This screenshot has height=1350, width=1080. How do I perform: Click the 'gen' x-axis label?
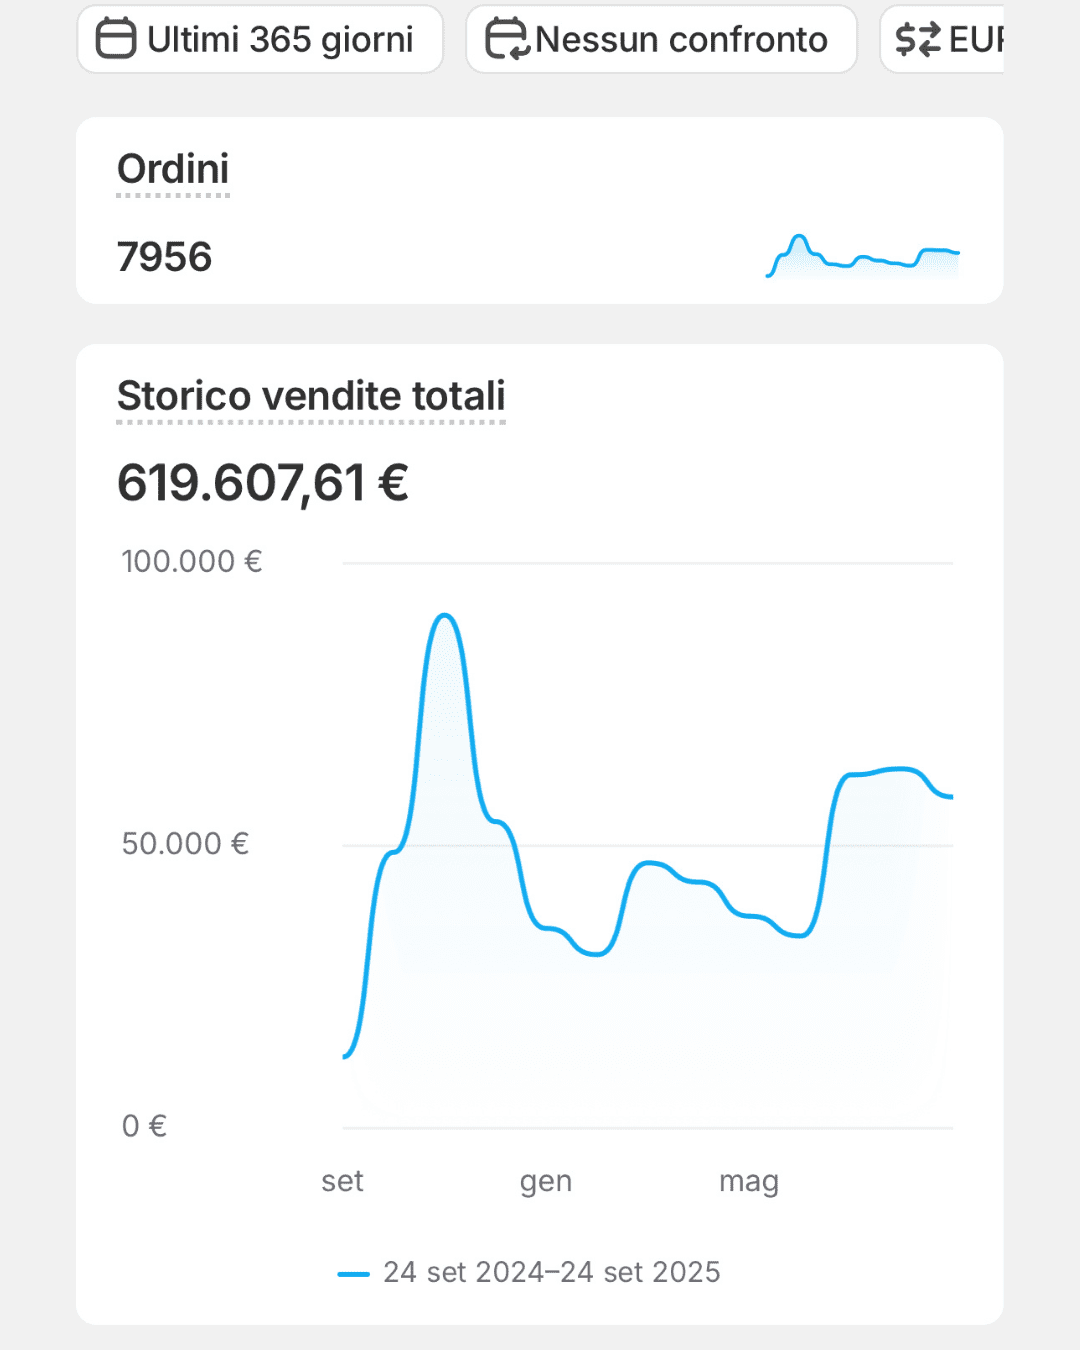click(x=546, y=1181)
